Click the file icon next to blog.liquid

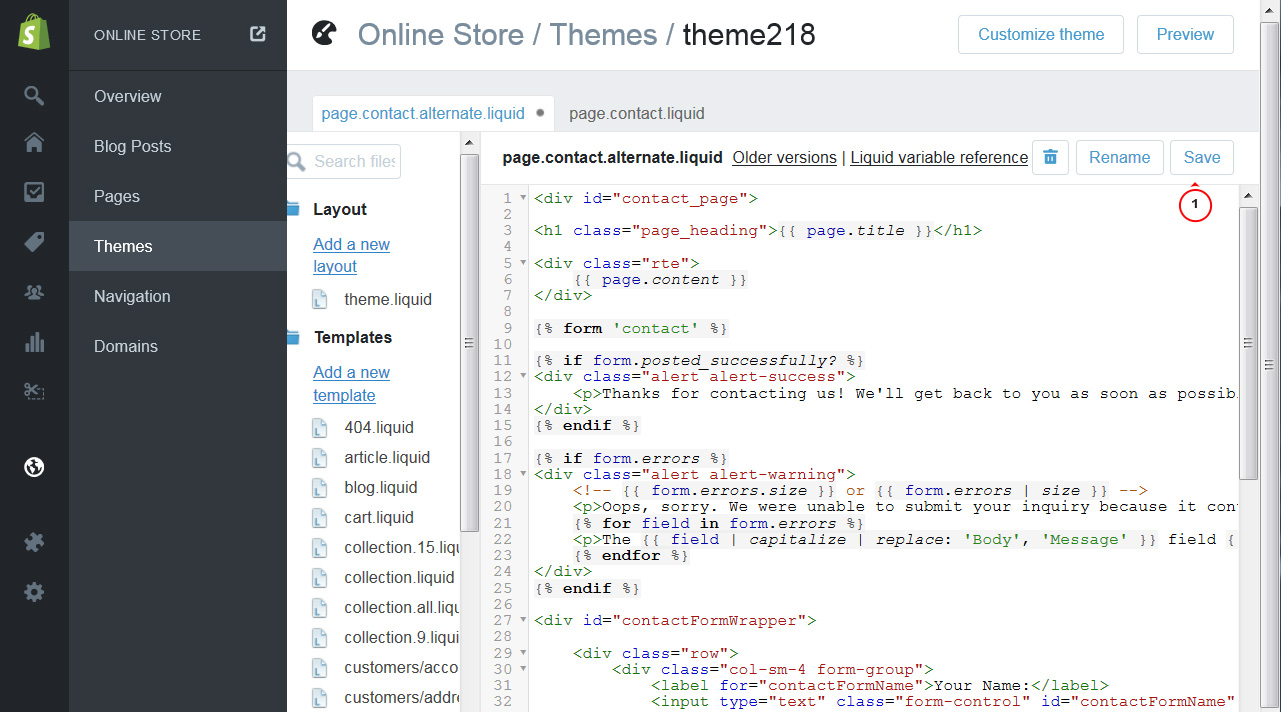320,487
